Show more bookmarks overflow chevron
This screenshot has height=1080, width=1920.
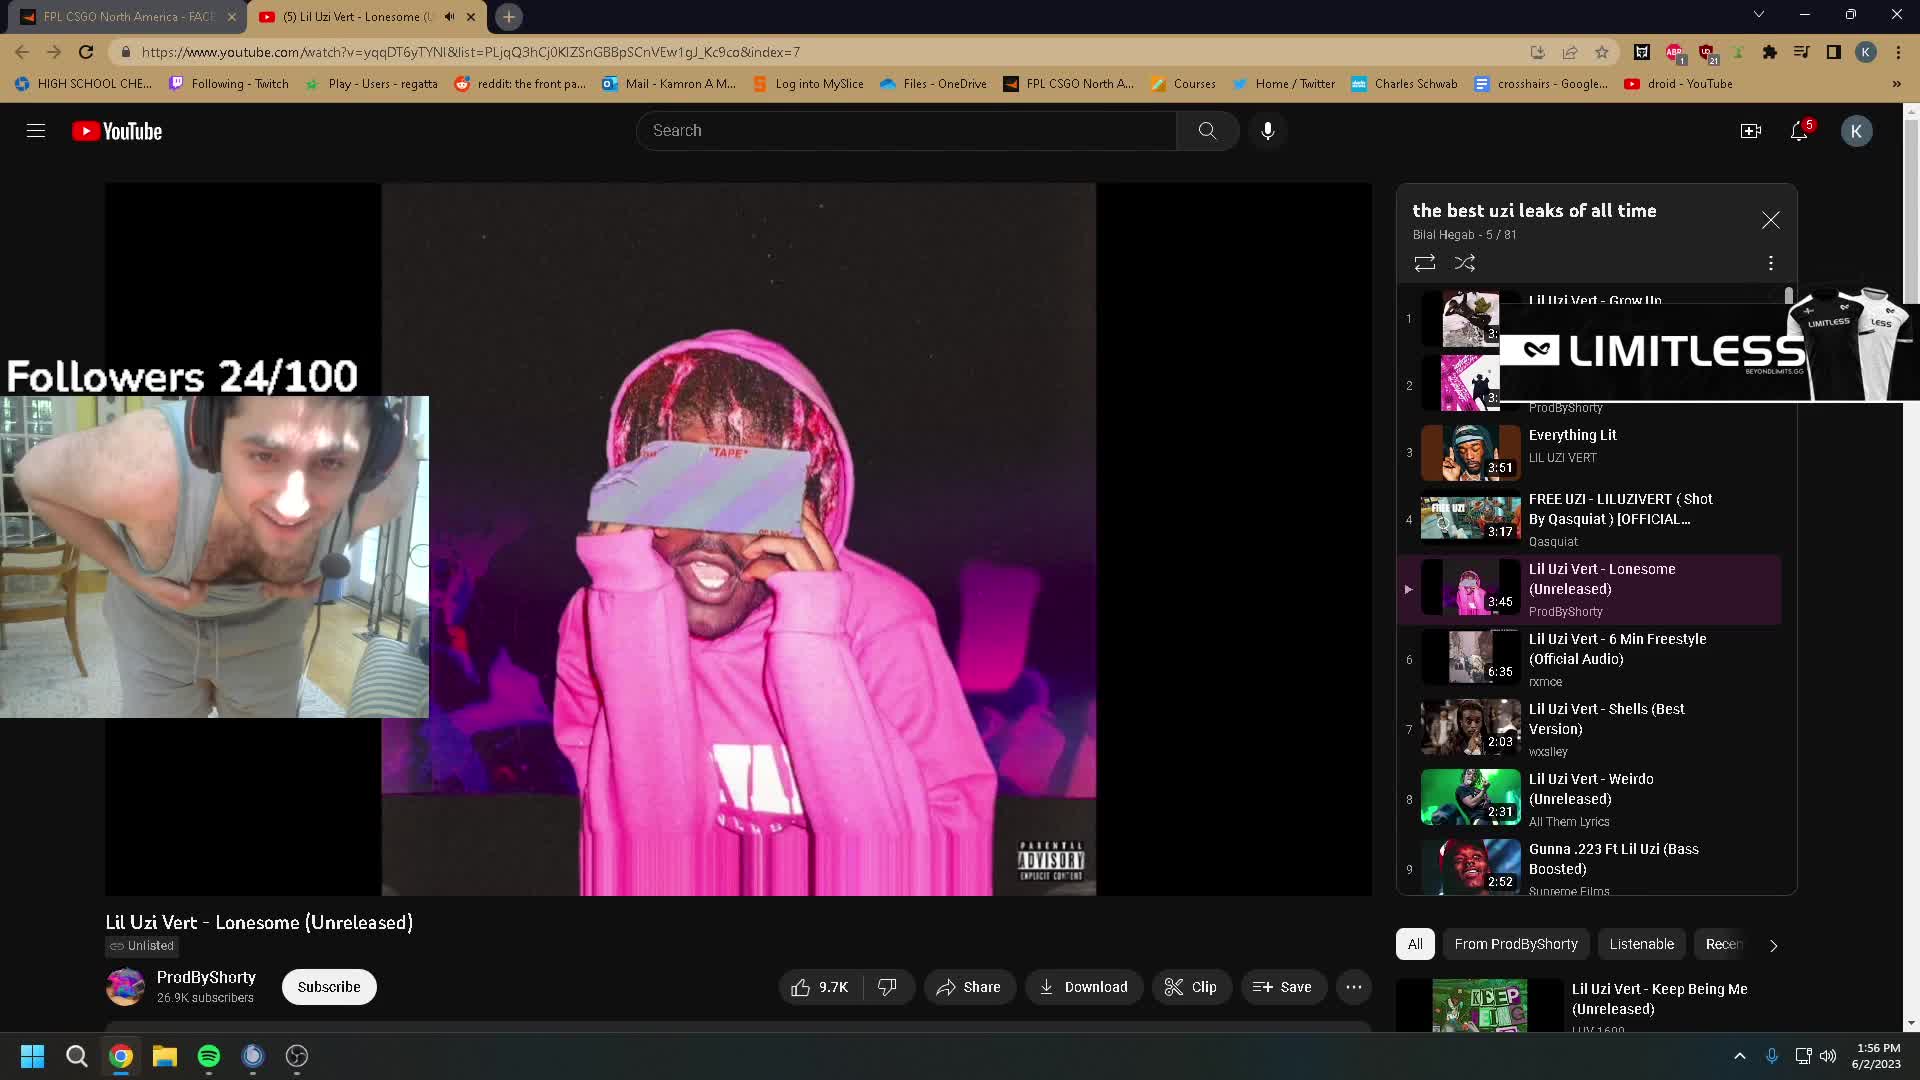click(x=1896, y=84)
